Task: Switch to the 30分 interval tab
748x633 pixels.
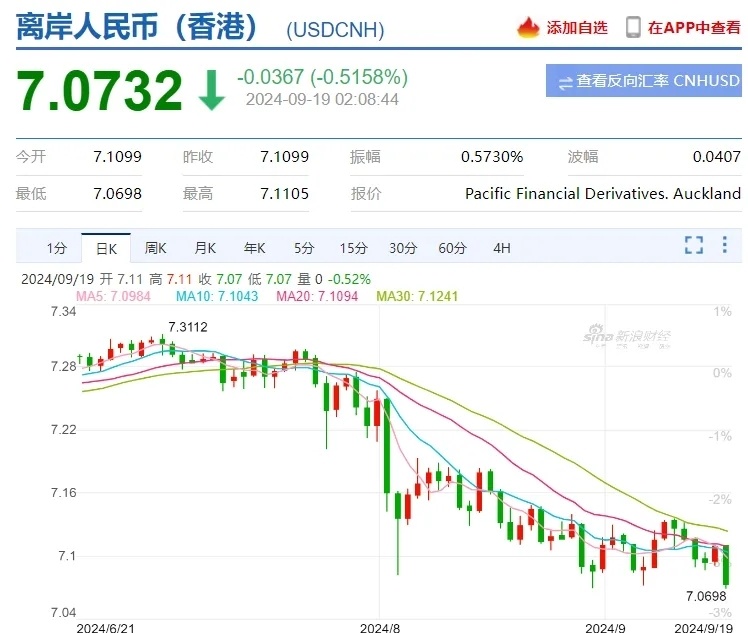Action: 403,248
